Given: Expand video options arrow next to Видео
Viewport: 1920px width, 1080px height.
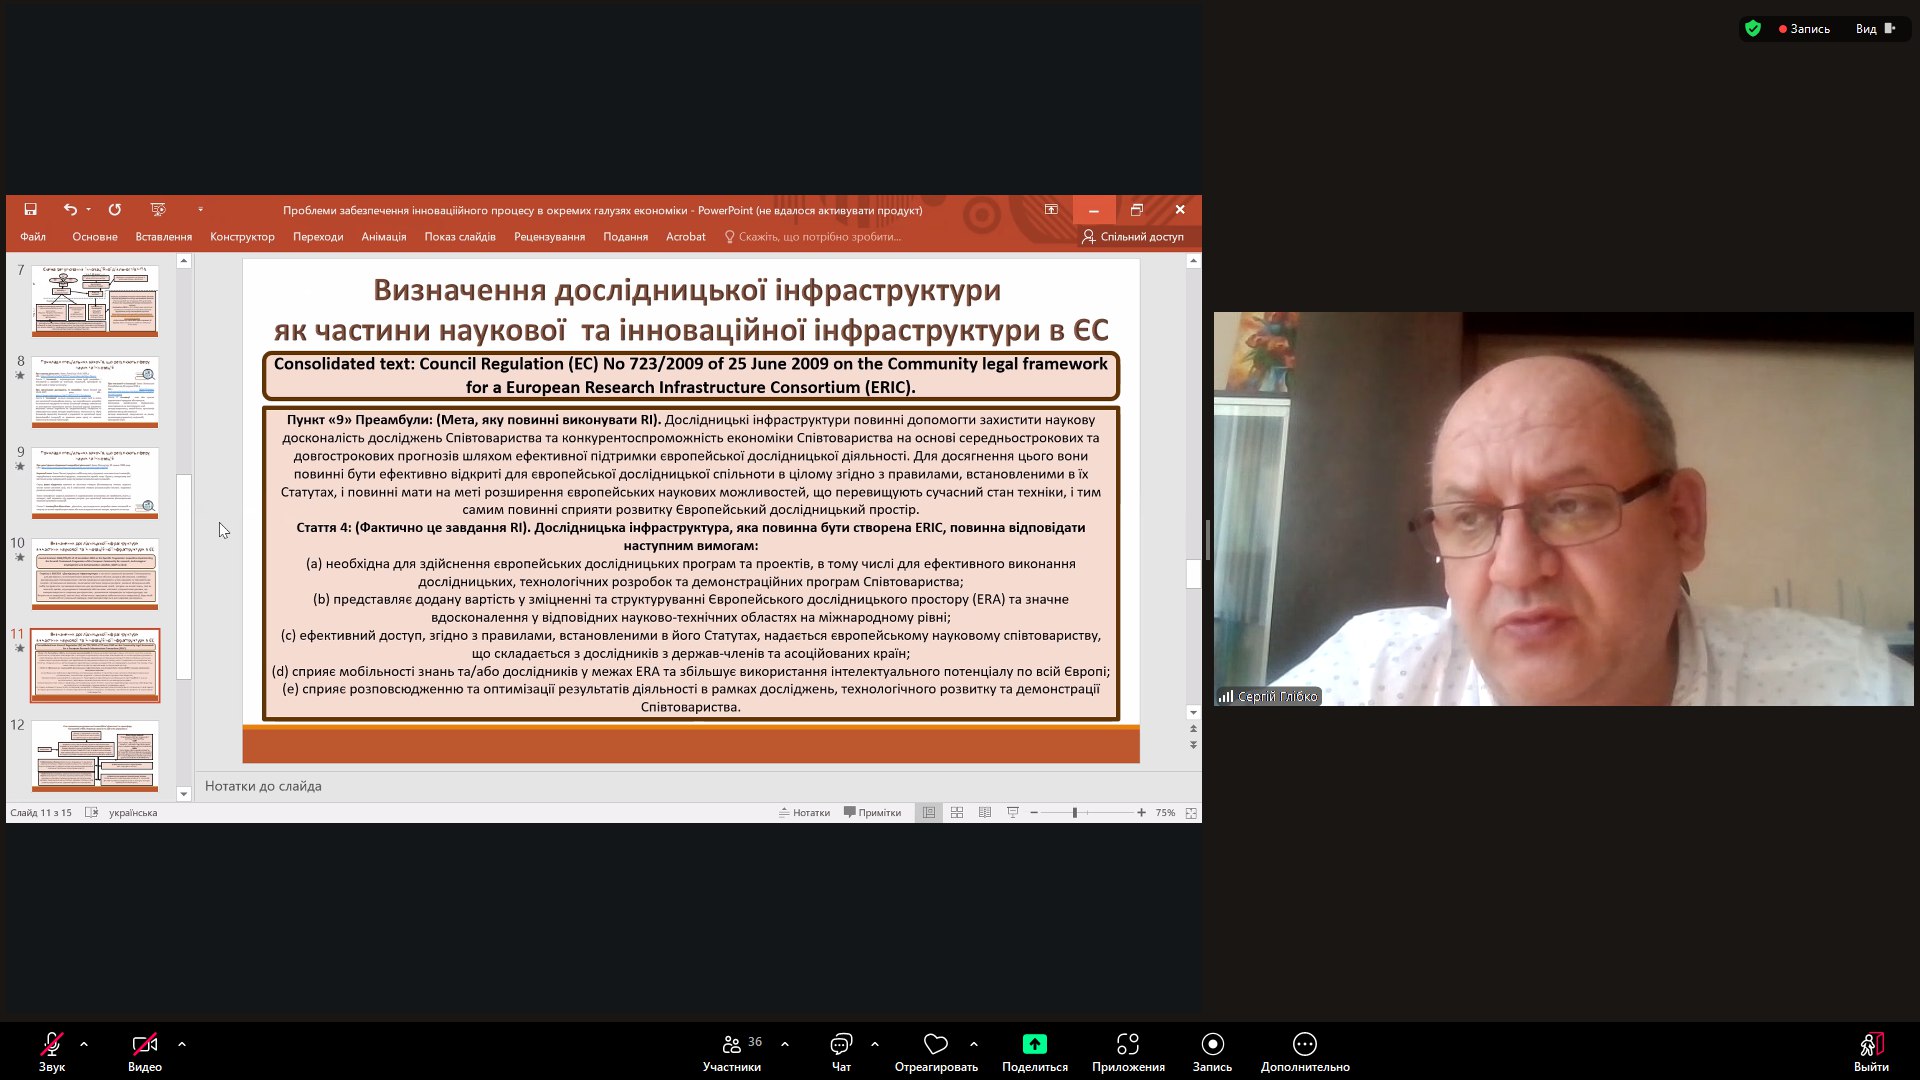Looking at the screenshot, I should pos(182,1044).
